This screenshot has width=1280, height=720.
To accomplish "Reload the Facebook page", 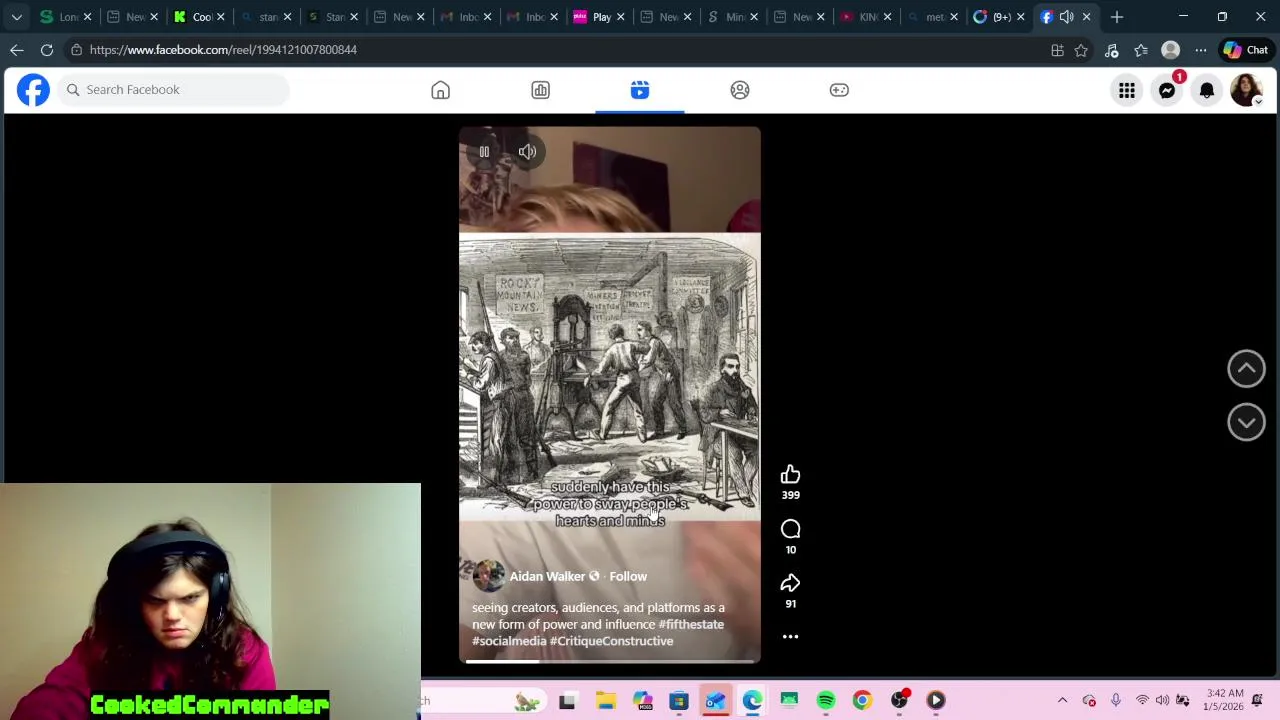I will point(47,50).
